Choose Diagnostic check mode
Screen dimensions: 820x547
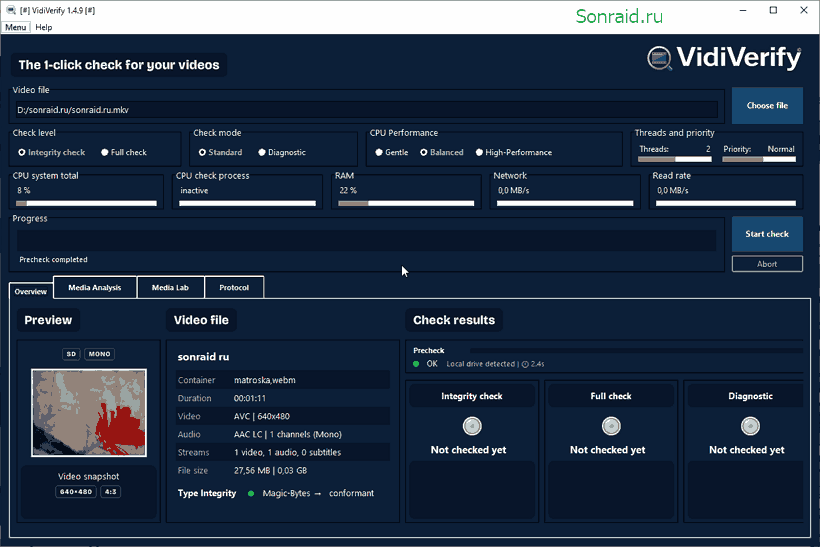click(282, 152)
